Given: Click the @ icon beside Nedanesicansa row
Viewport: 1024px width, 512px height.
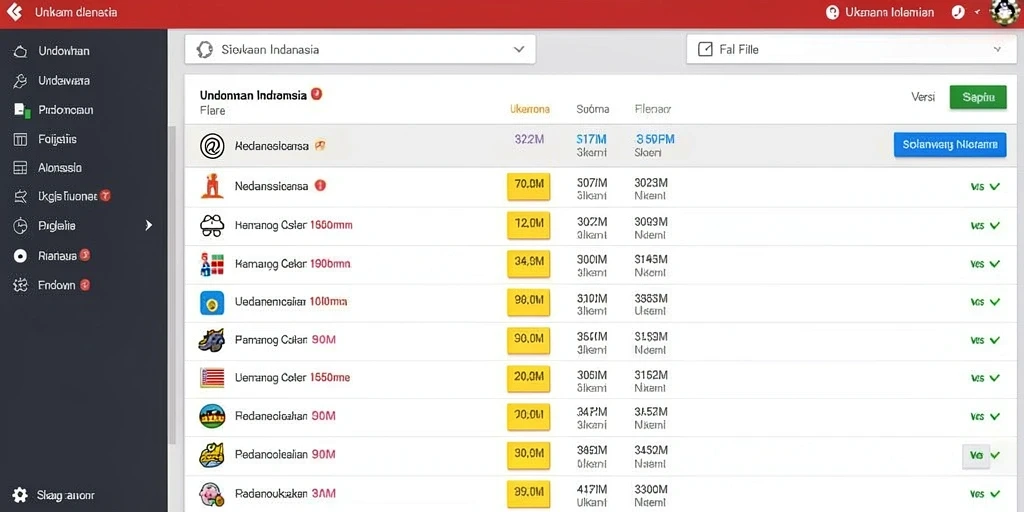Looking at the screenshot, I should 212,146.
